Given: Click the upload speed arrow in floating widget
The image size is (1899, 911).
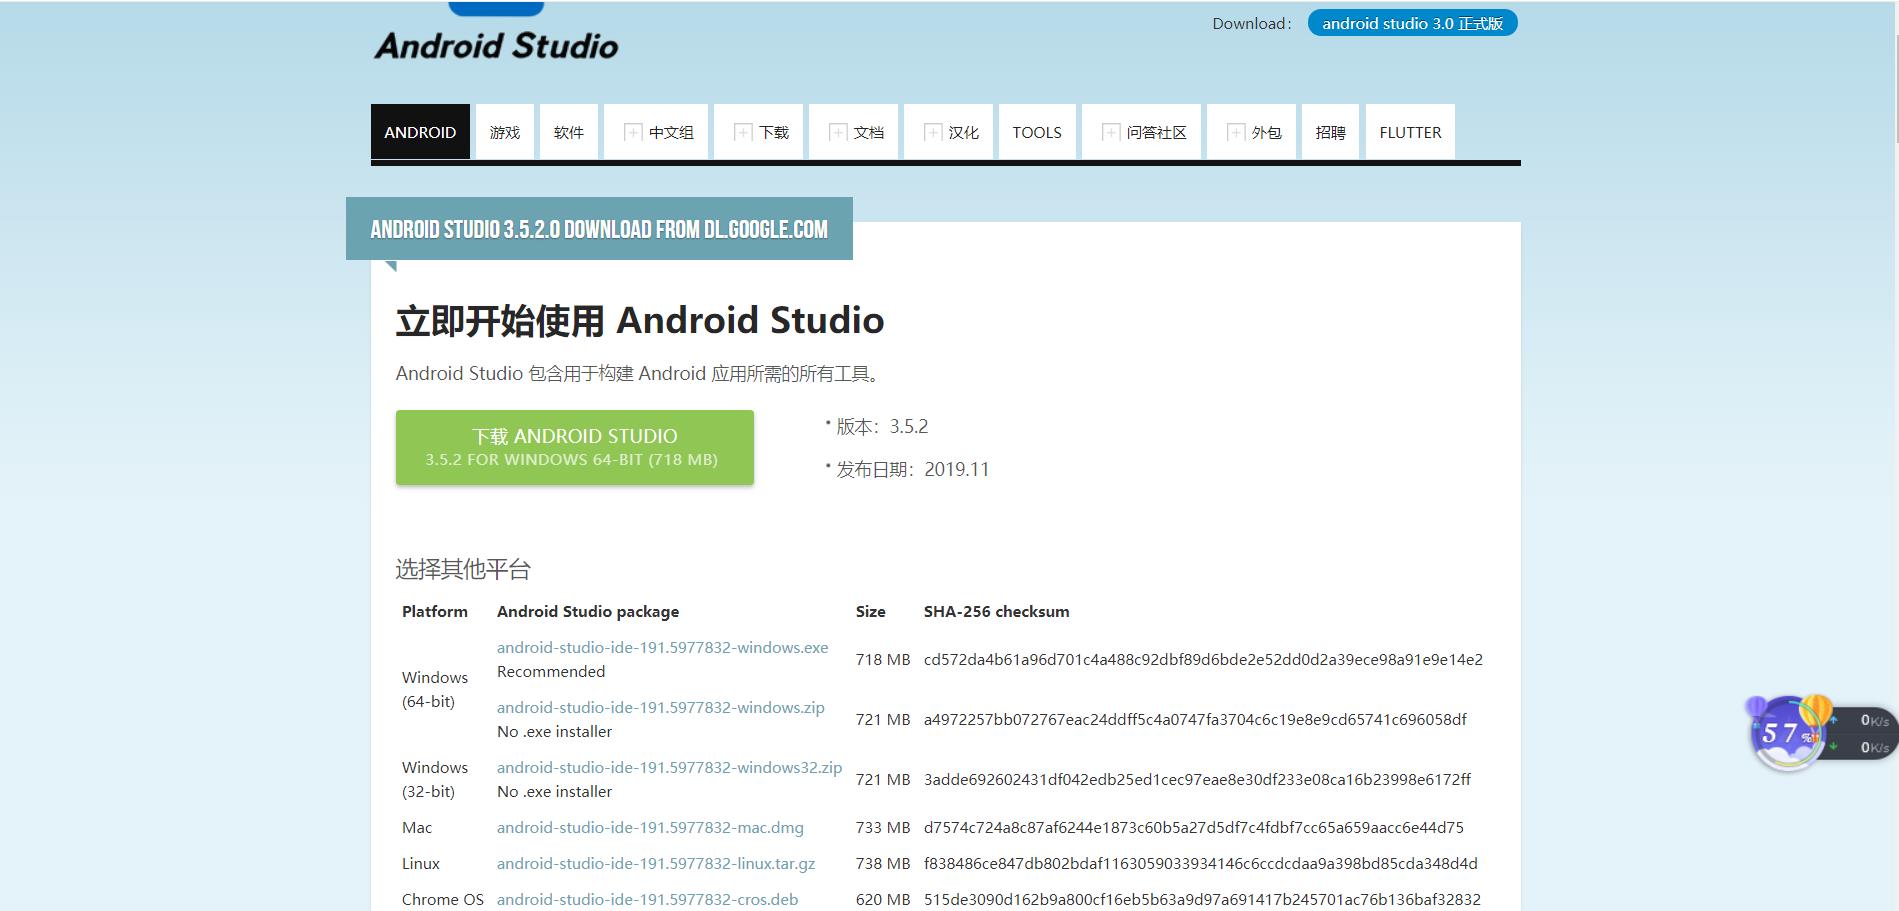Looking at the screenshot, I should coord(1834,720).
